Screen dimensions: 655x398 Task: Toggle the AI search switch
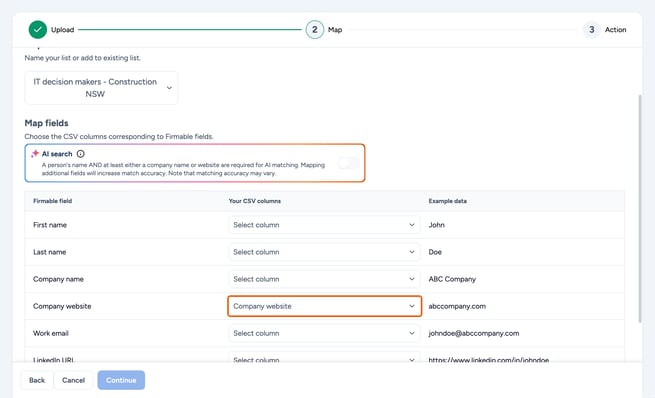click(x=349, y=163)
